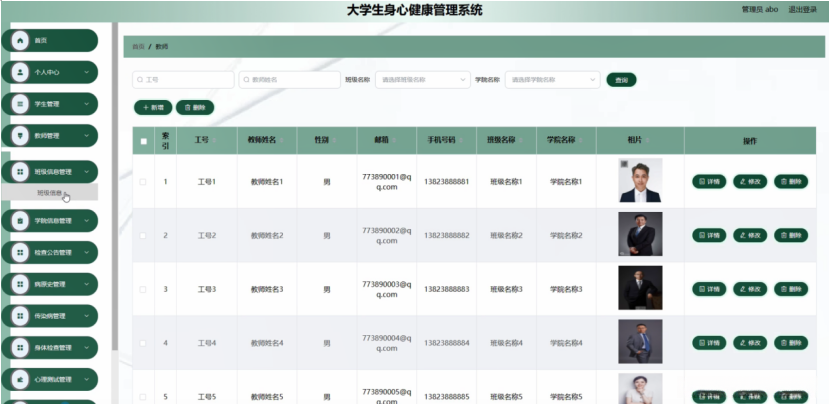Open the photo thumbnail of 教师姓名1
Viewport: 832px width, 407px height.
point(640,180)
